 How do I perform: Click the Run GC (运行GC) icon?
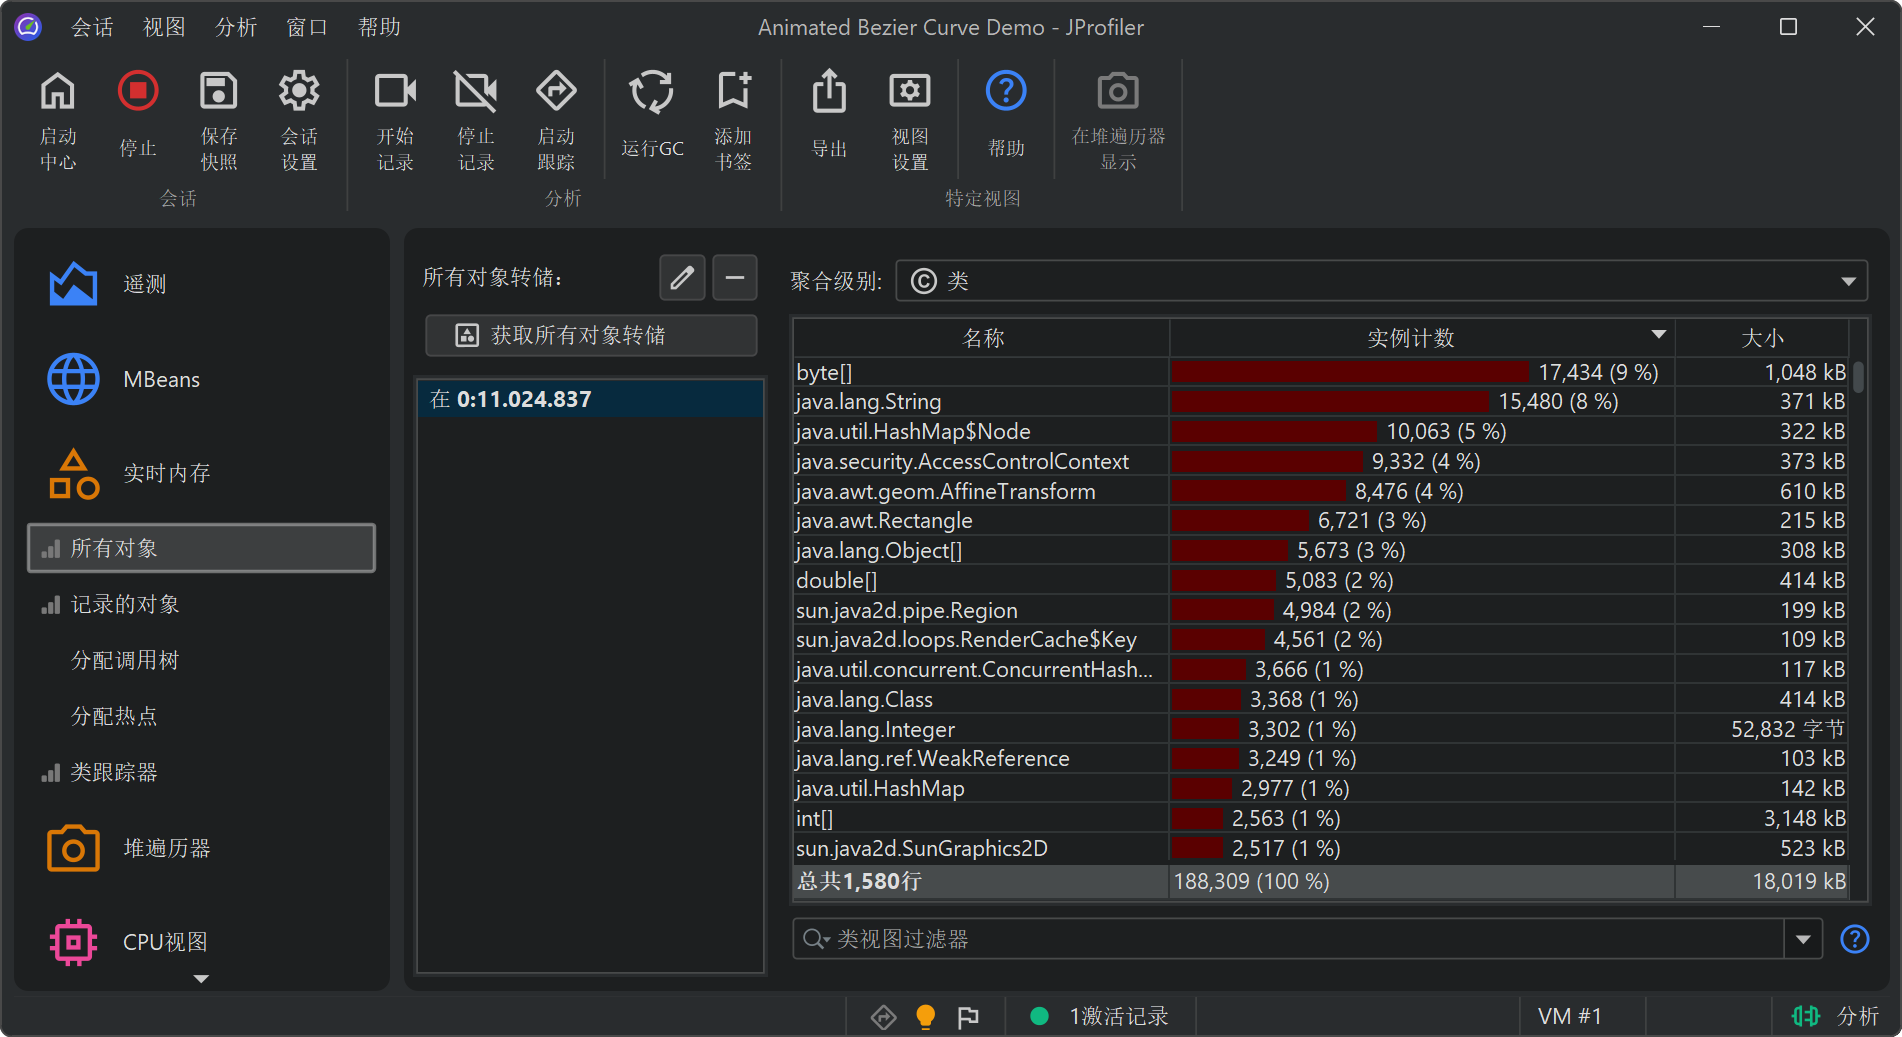(651, 92)
